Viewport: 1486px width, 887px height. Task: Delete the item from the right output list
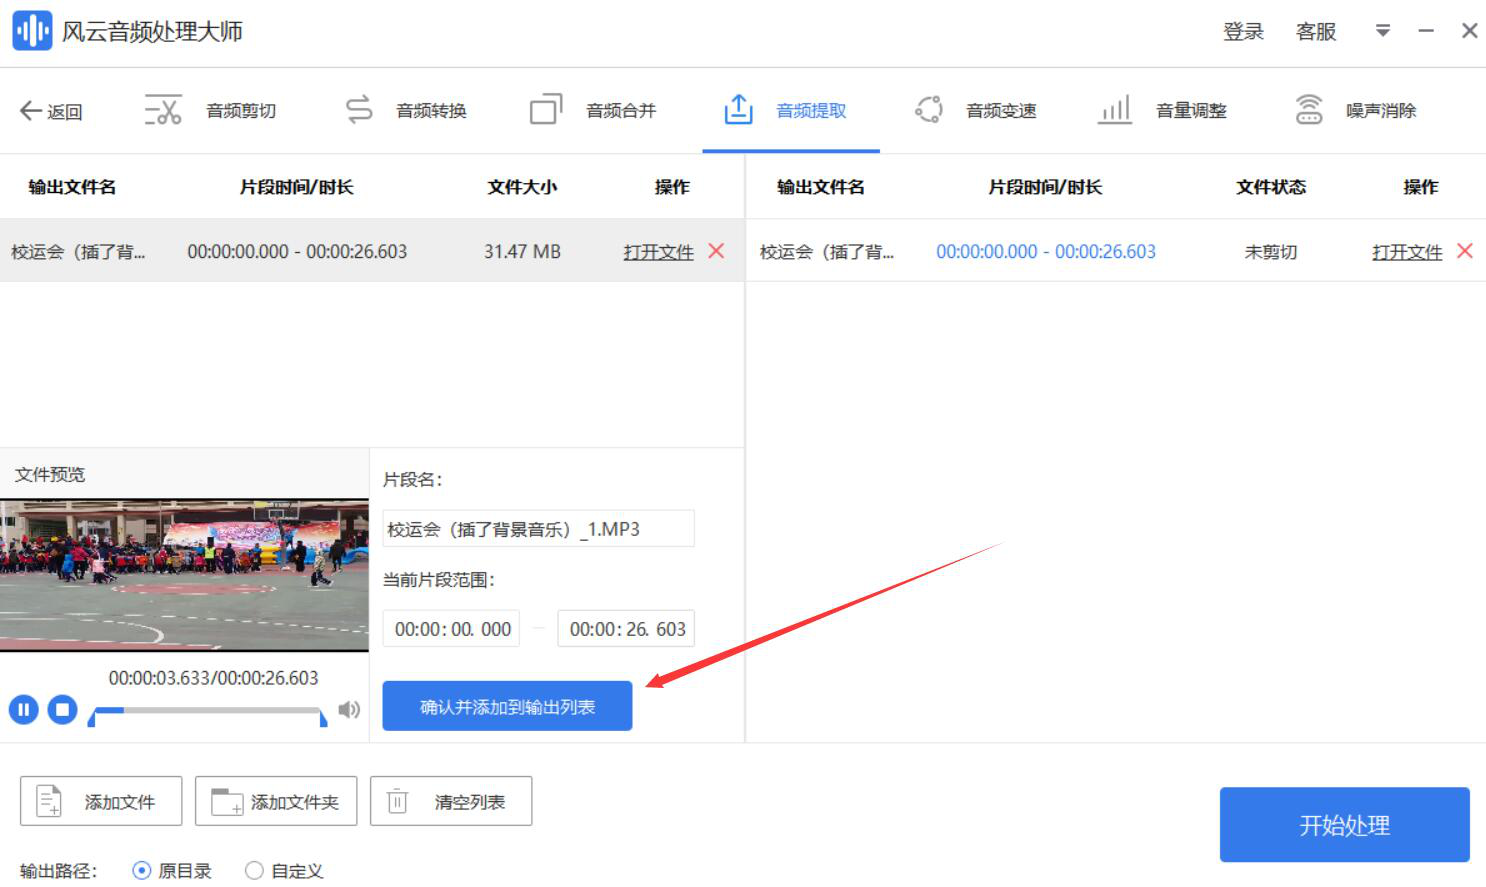tap(1465, 251)
